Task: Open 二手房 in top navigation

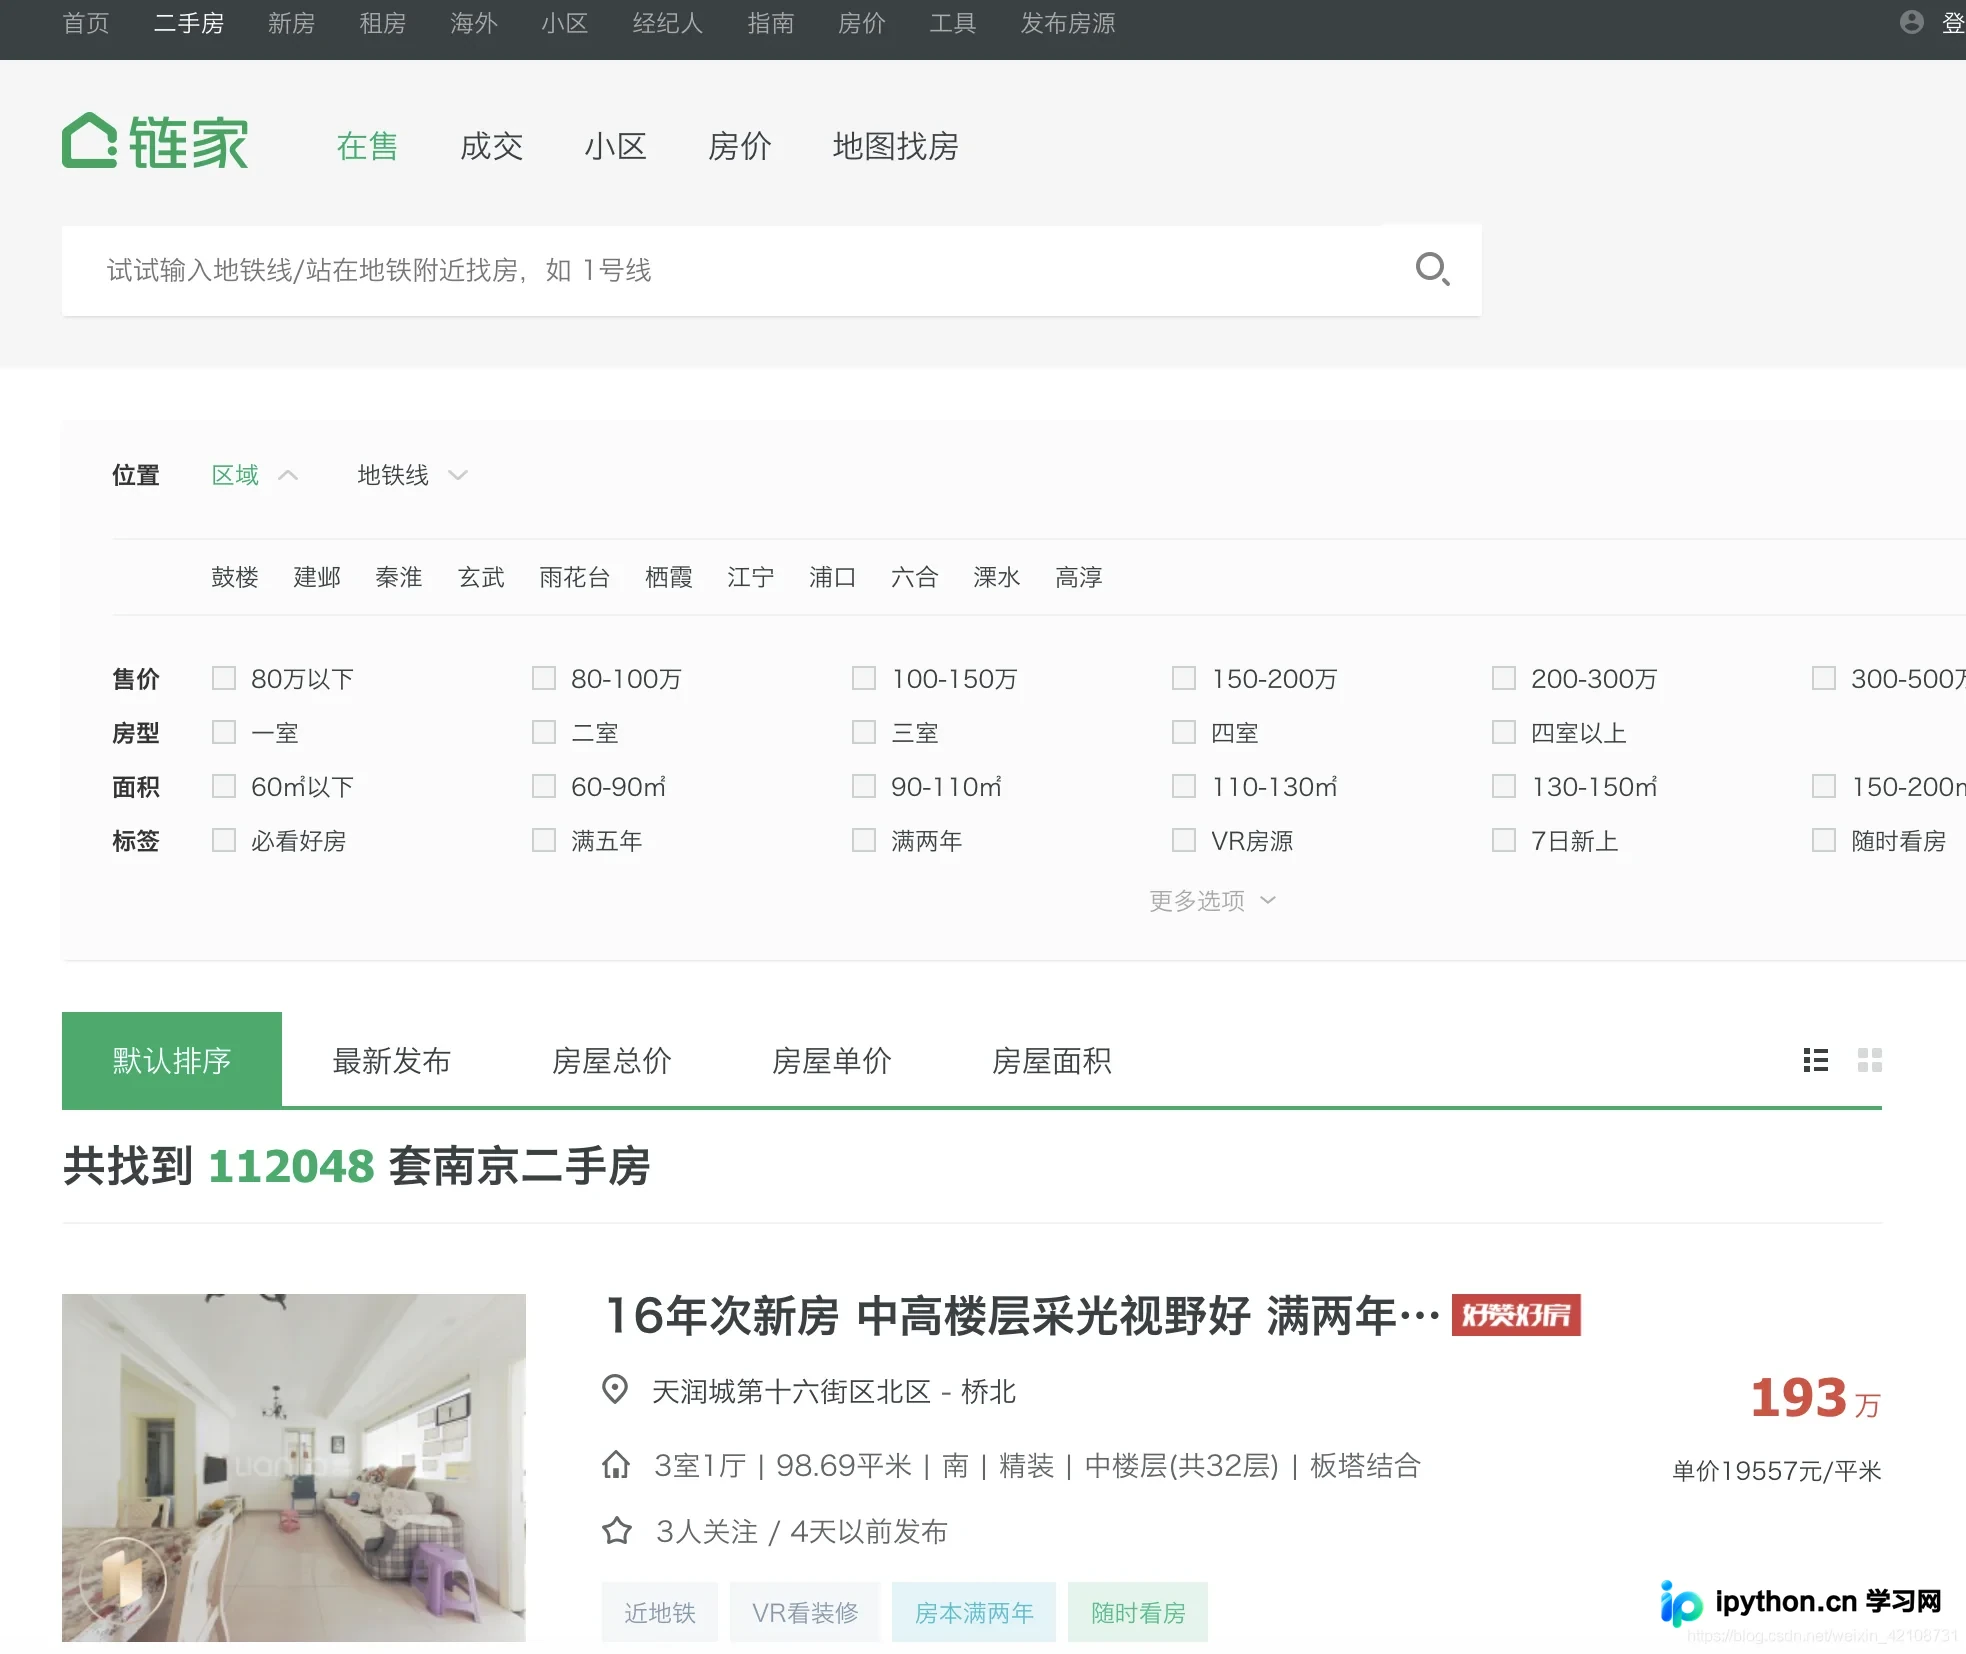Action: pos(188,23)
